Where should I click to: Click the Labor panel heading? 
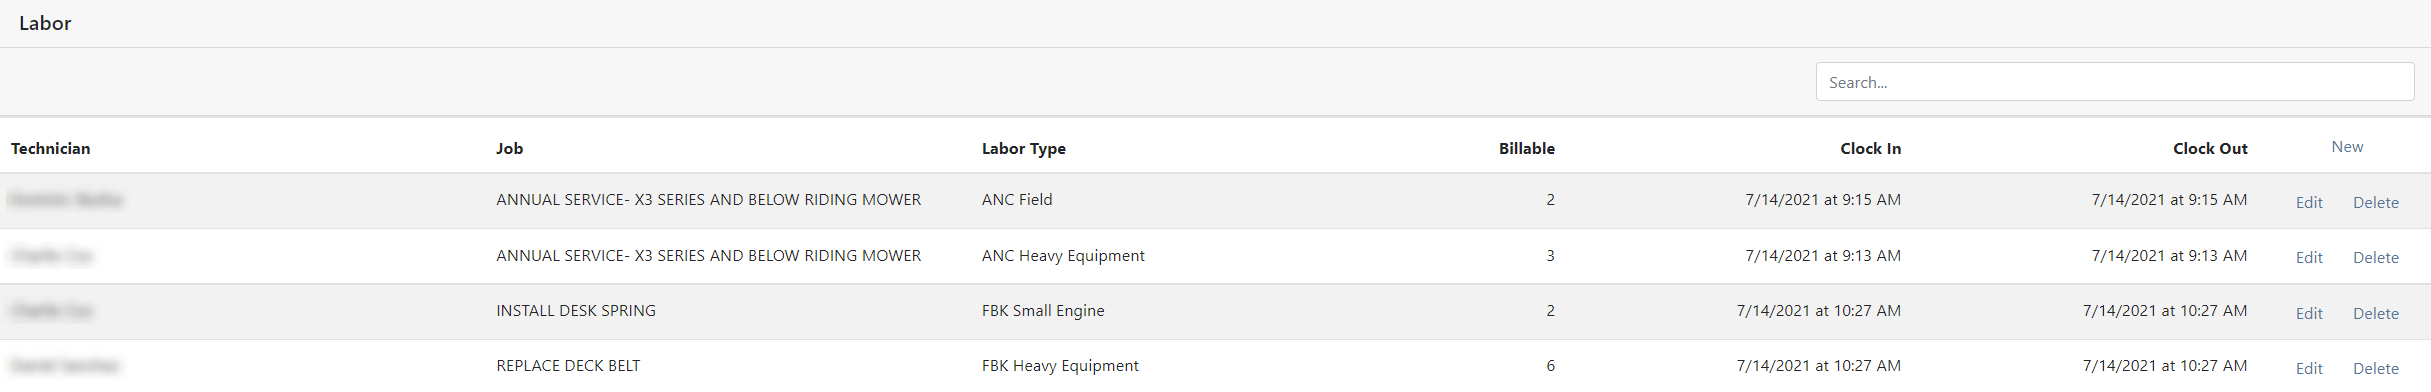point(45,23)
